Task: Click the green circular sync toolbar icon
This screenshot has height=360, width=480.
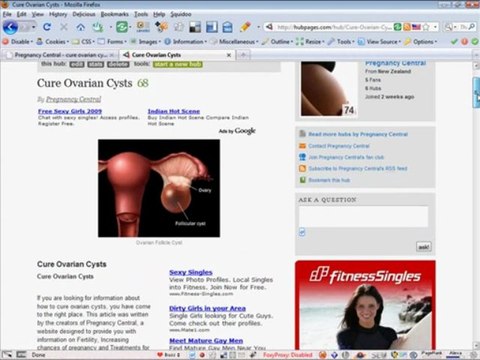Action: point(122,27)
